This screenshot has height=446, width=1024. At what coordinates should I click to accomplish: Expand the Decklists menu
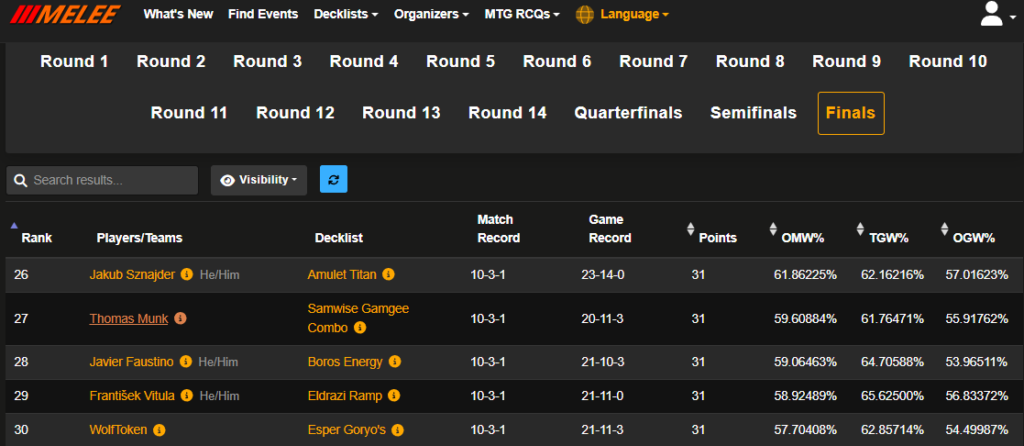point(345,14)
